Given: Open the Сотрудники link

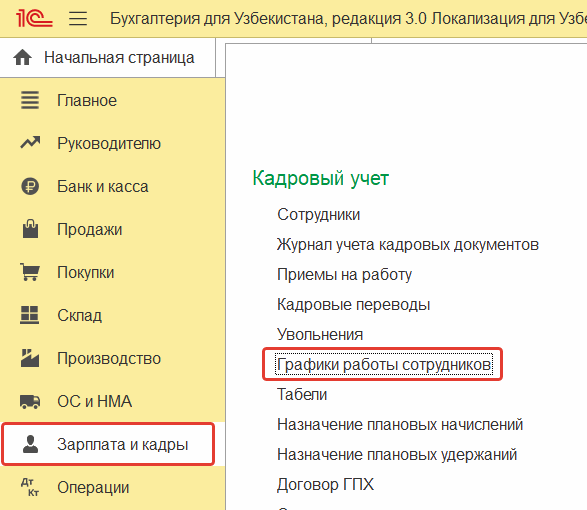Looking at the screenshot, I should point(319,215).
